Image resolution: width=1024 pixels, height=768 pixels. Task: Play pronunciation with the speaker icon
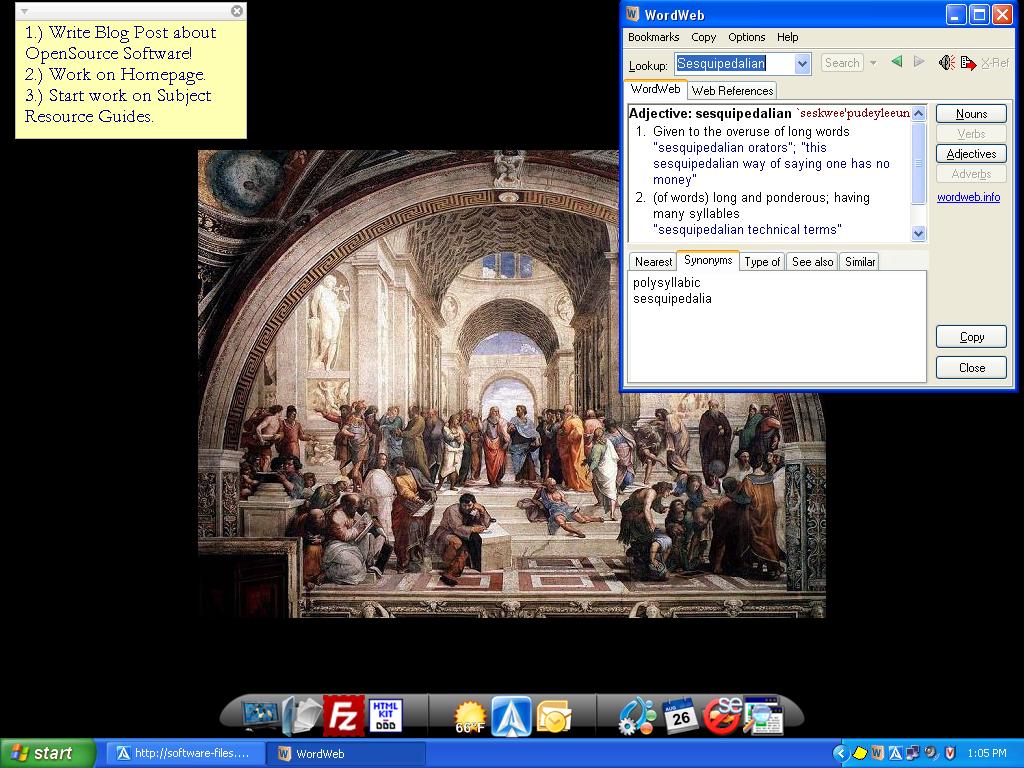pyautogui.click(x=947, y=63)
